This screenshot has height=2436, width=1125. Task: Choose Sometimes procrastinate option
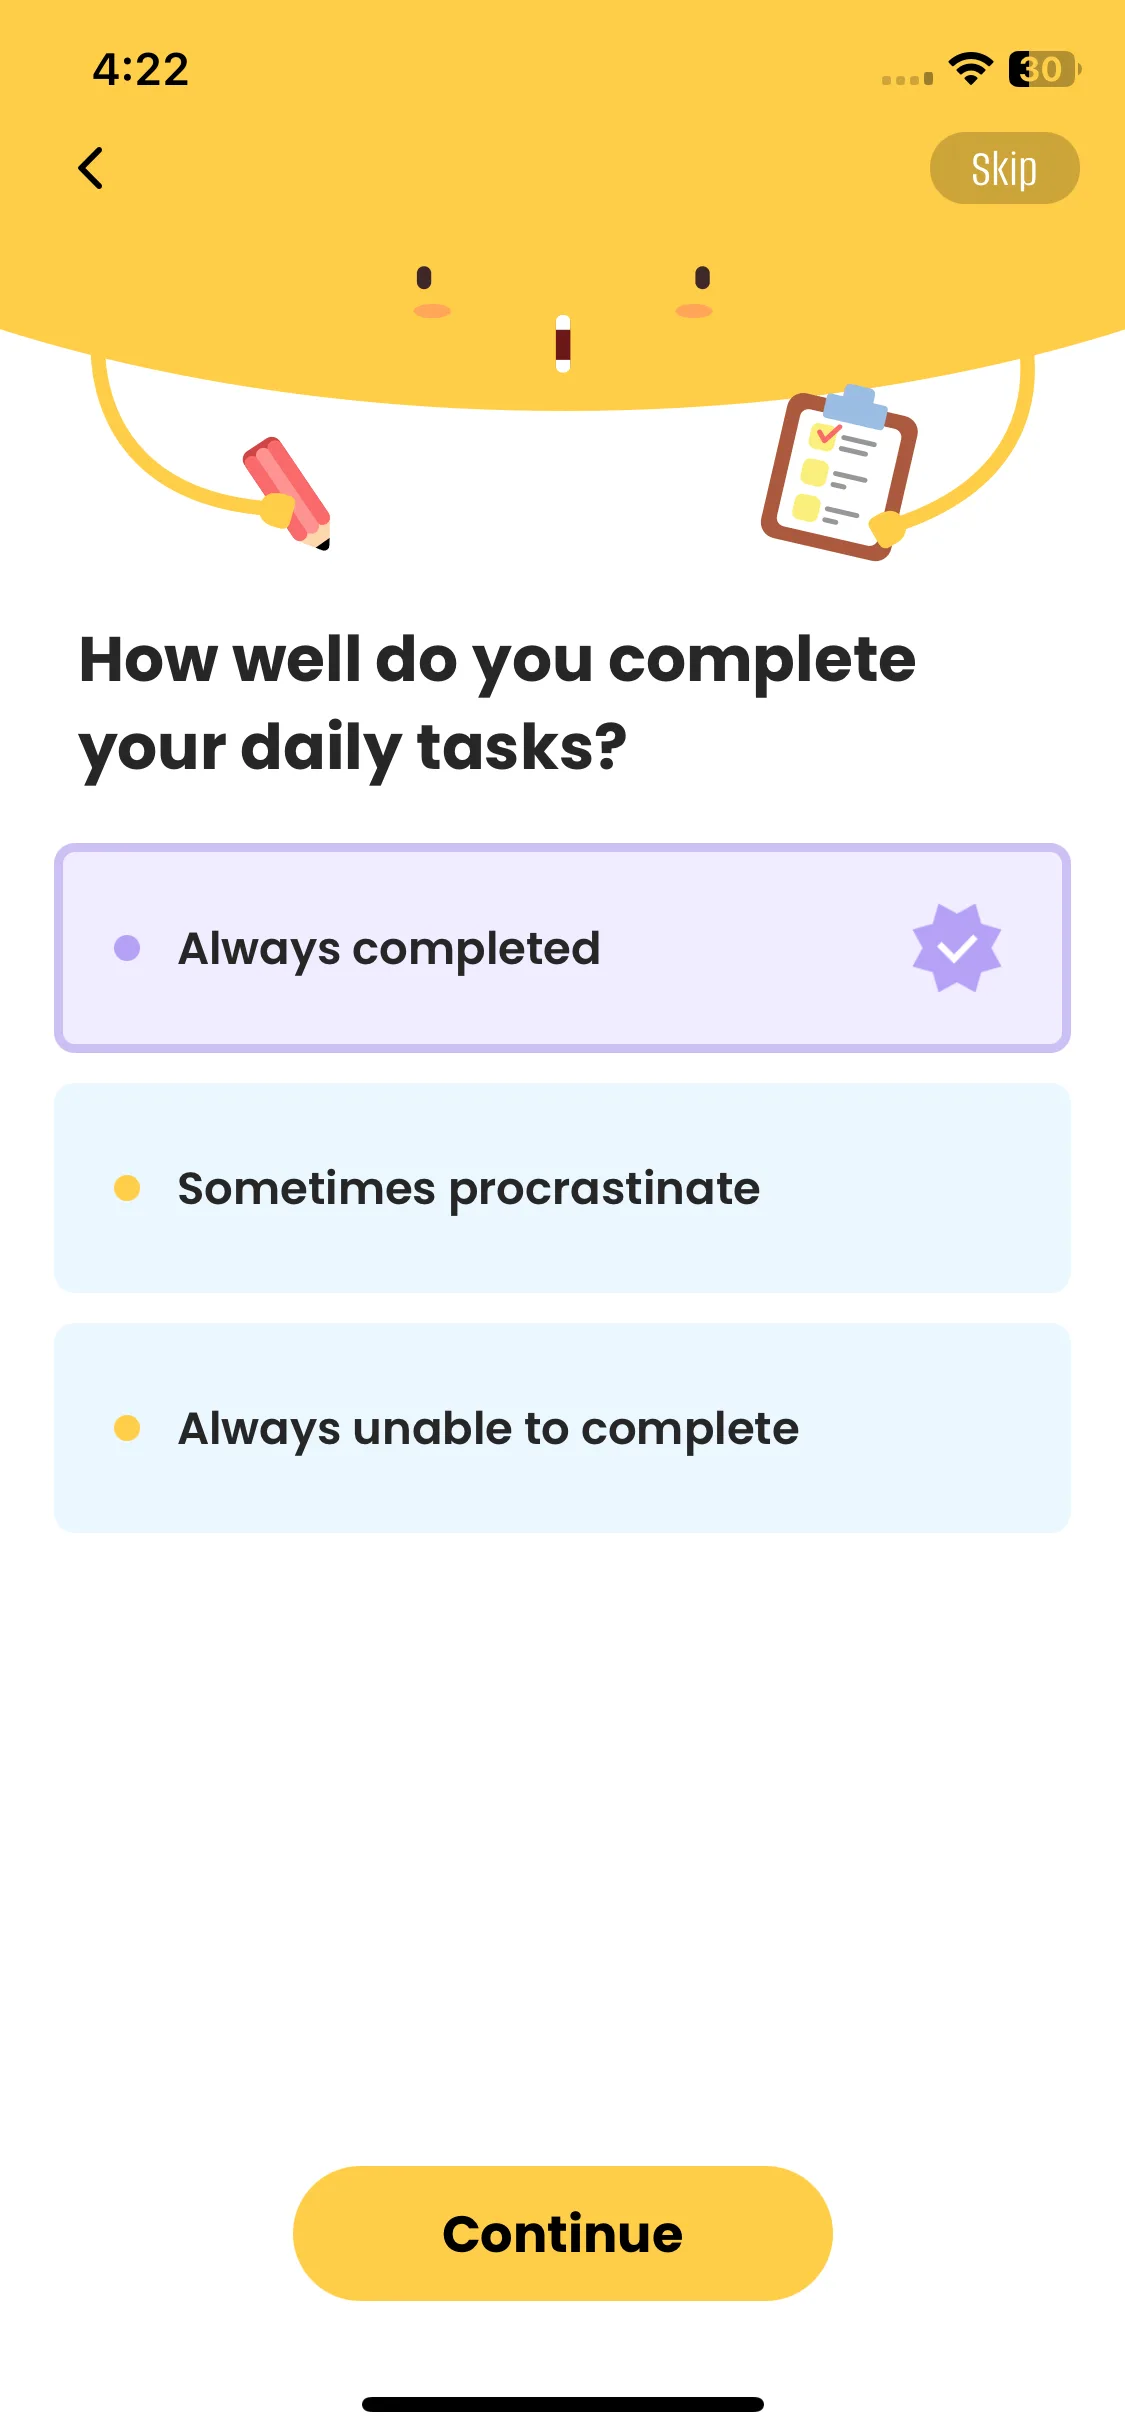click(562, 1188)
